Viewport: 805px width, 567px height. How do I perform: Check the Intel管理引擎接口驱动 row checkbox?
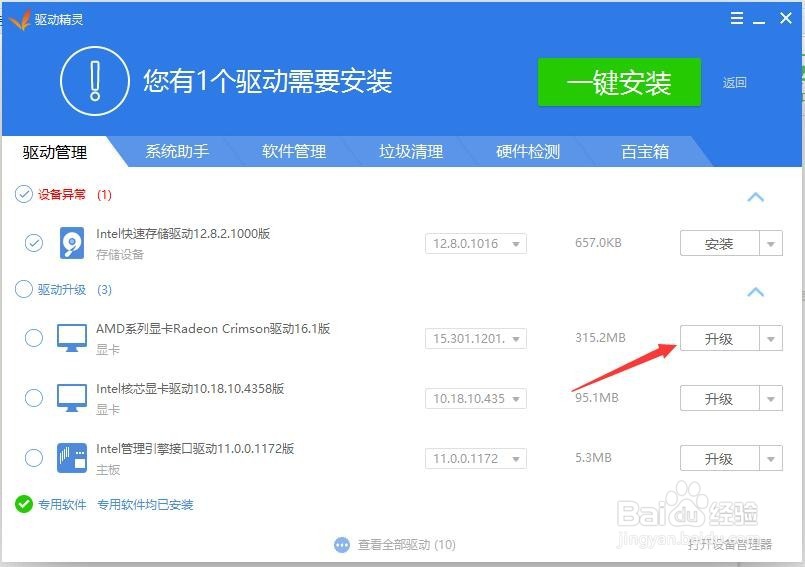[x=34, y=458]
